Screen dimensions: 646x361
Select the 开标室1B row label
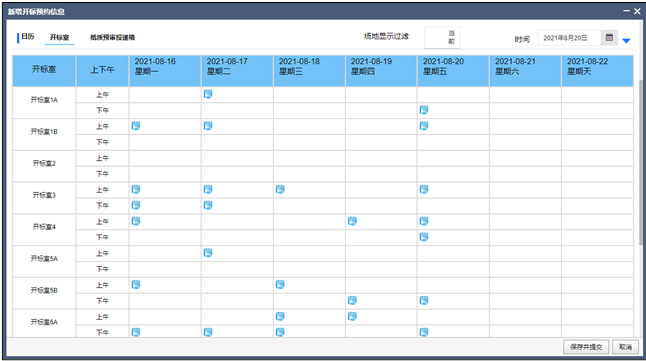[x=44, y=131]
